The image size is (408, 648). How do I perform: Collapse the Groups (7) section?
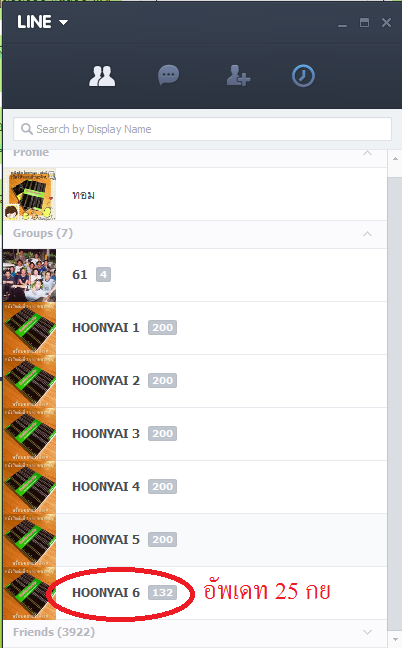coord(367,234)
